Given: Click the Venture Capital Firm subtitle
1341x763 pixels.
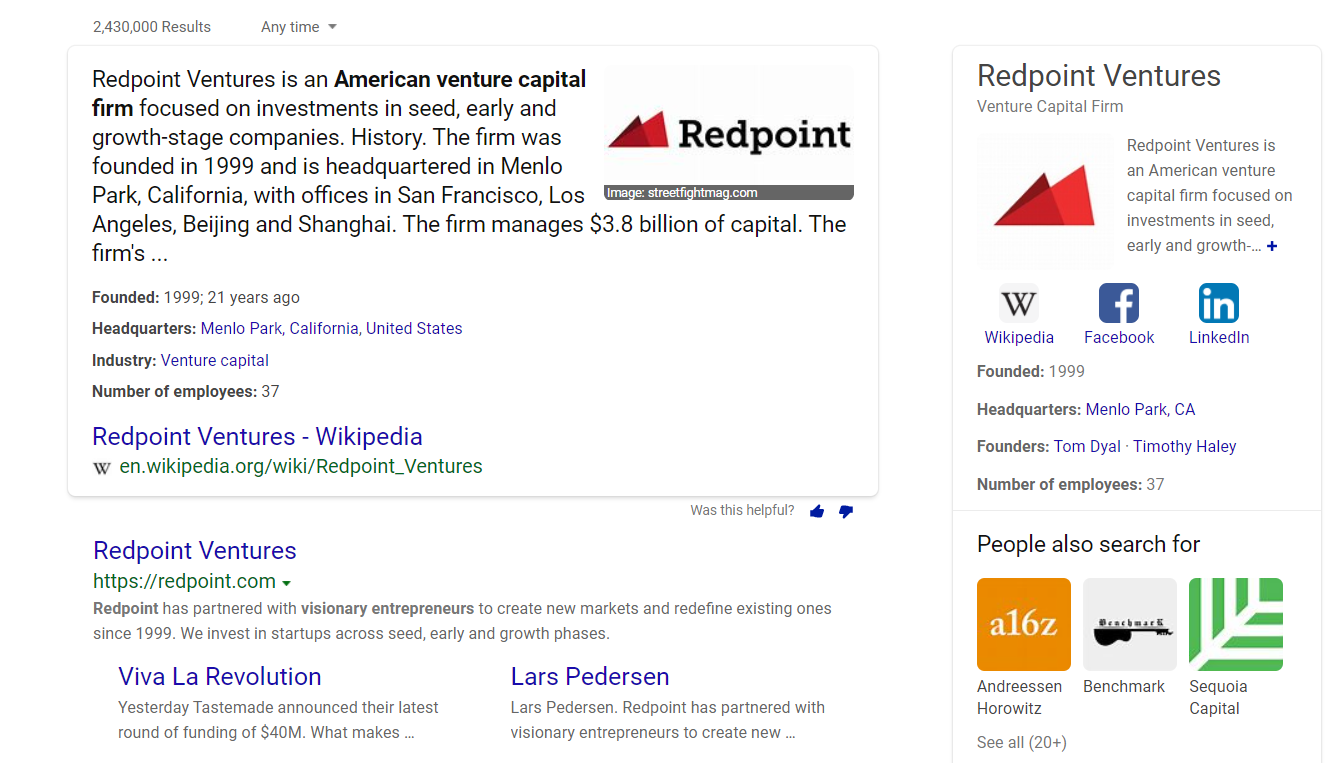Looking at the screenshot, I should pyautogui.click(x=1050, y=106).
